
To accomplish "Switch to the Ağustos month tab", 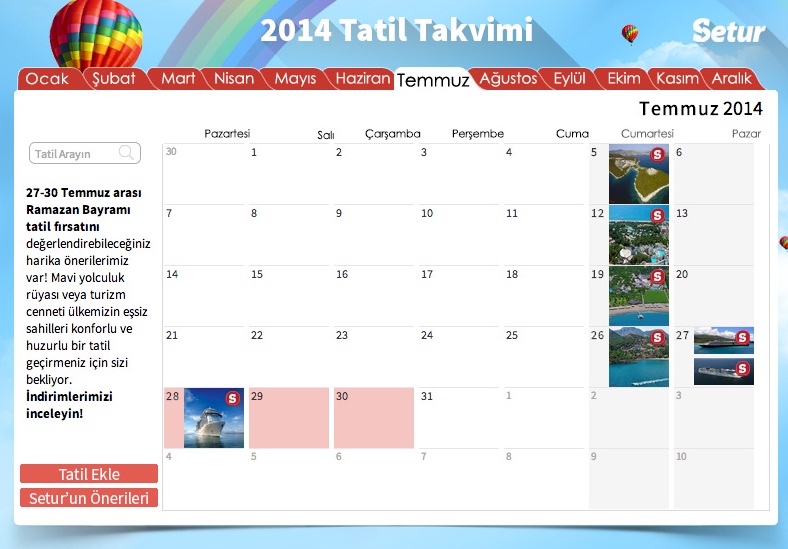I will click(x=508, y=78).
